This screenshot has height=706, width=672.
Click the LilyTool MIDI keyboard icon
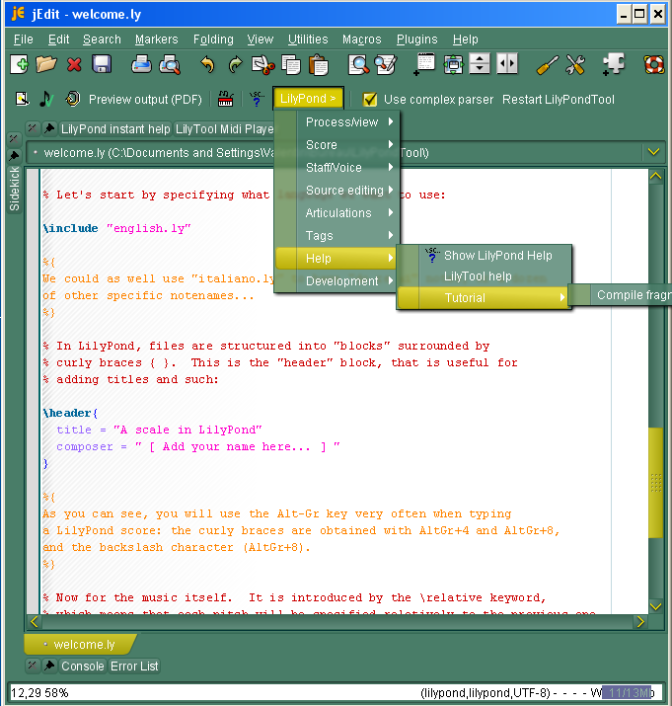[x=226, y=99]
